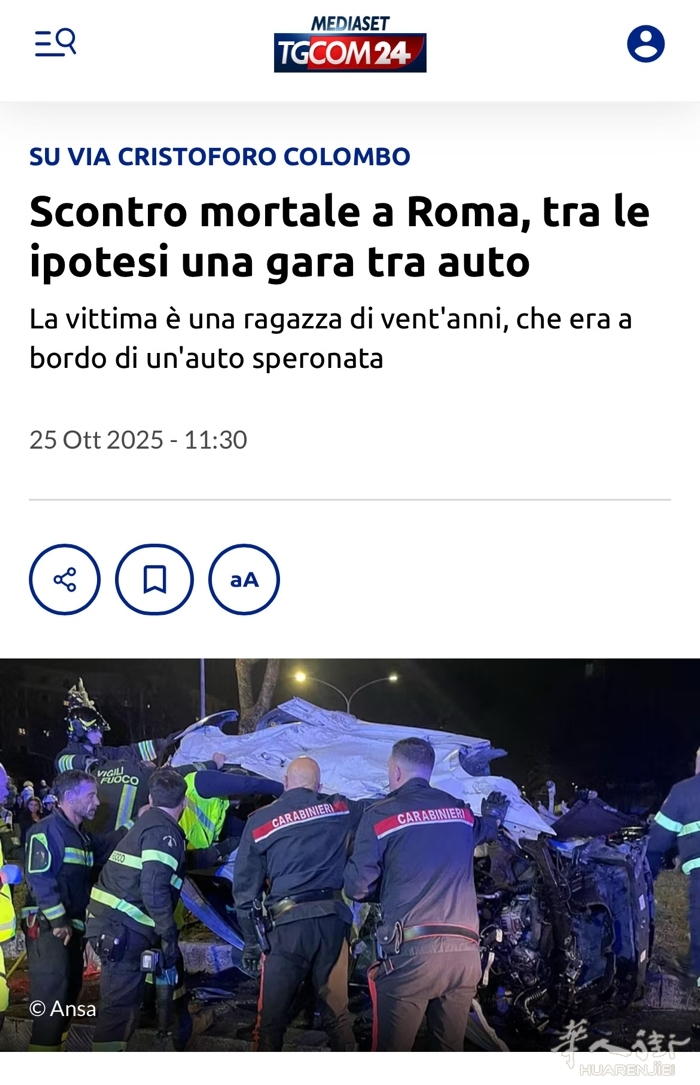
Task: Select the Scontro mortale a Roma headline
Action: coord(340,237)
